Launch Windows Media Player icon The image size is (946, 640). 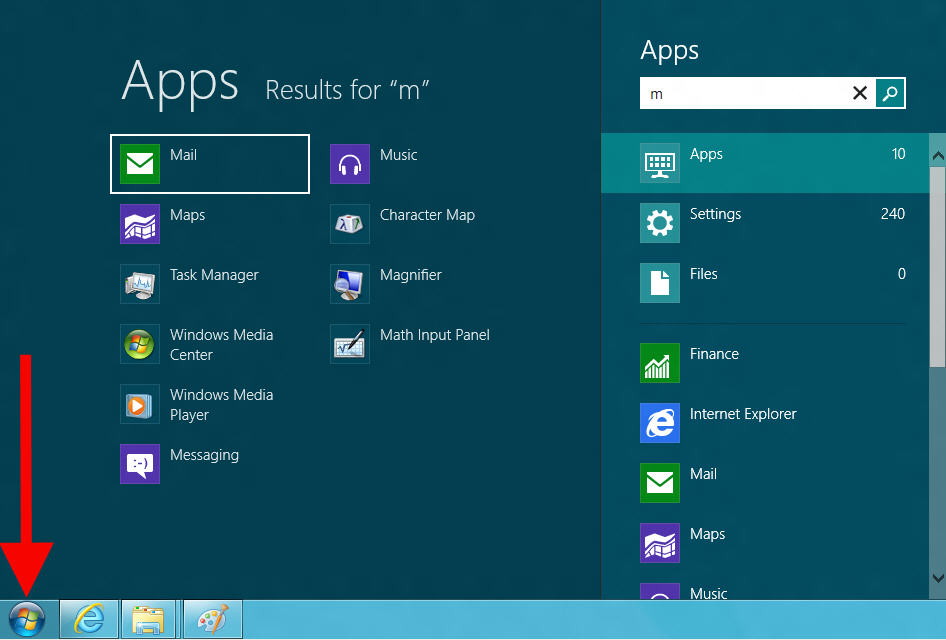point(140,404)
